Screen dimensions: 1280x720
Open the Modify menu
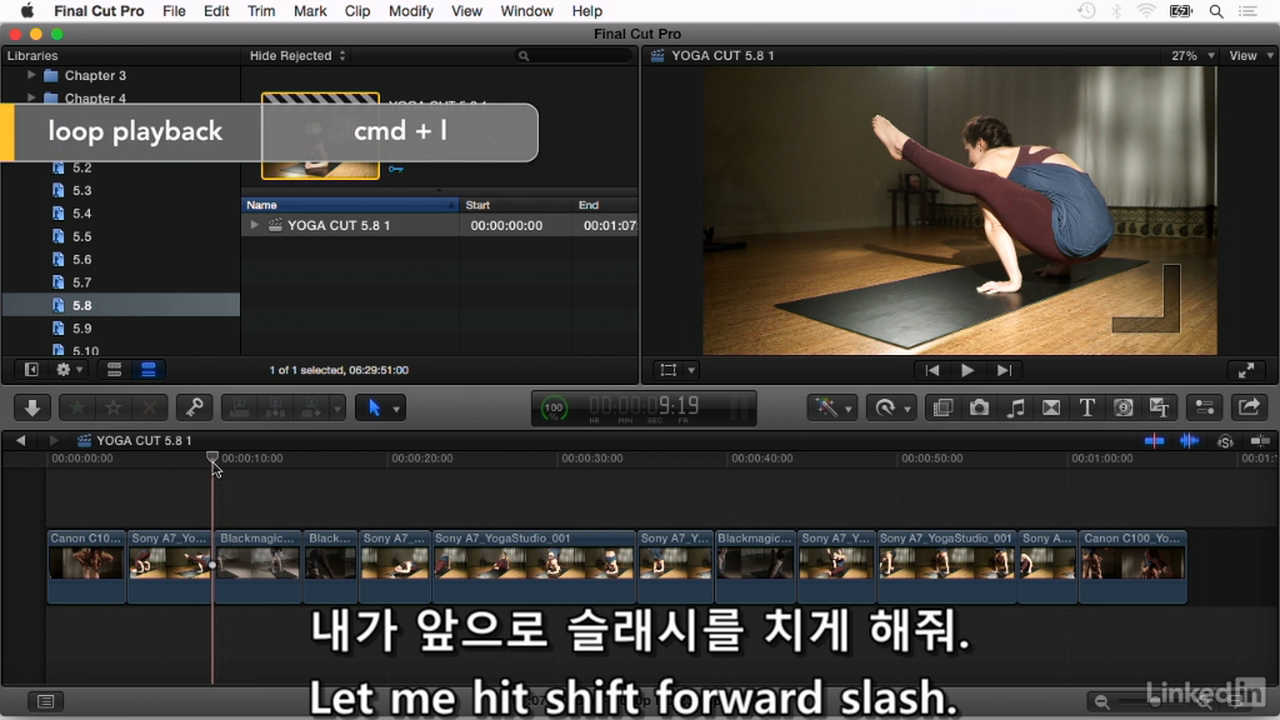pos(411,11)
